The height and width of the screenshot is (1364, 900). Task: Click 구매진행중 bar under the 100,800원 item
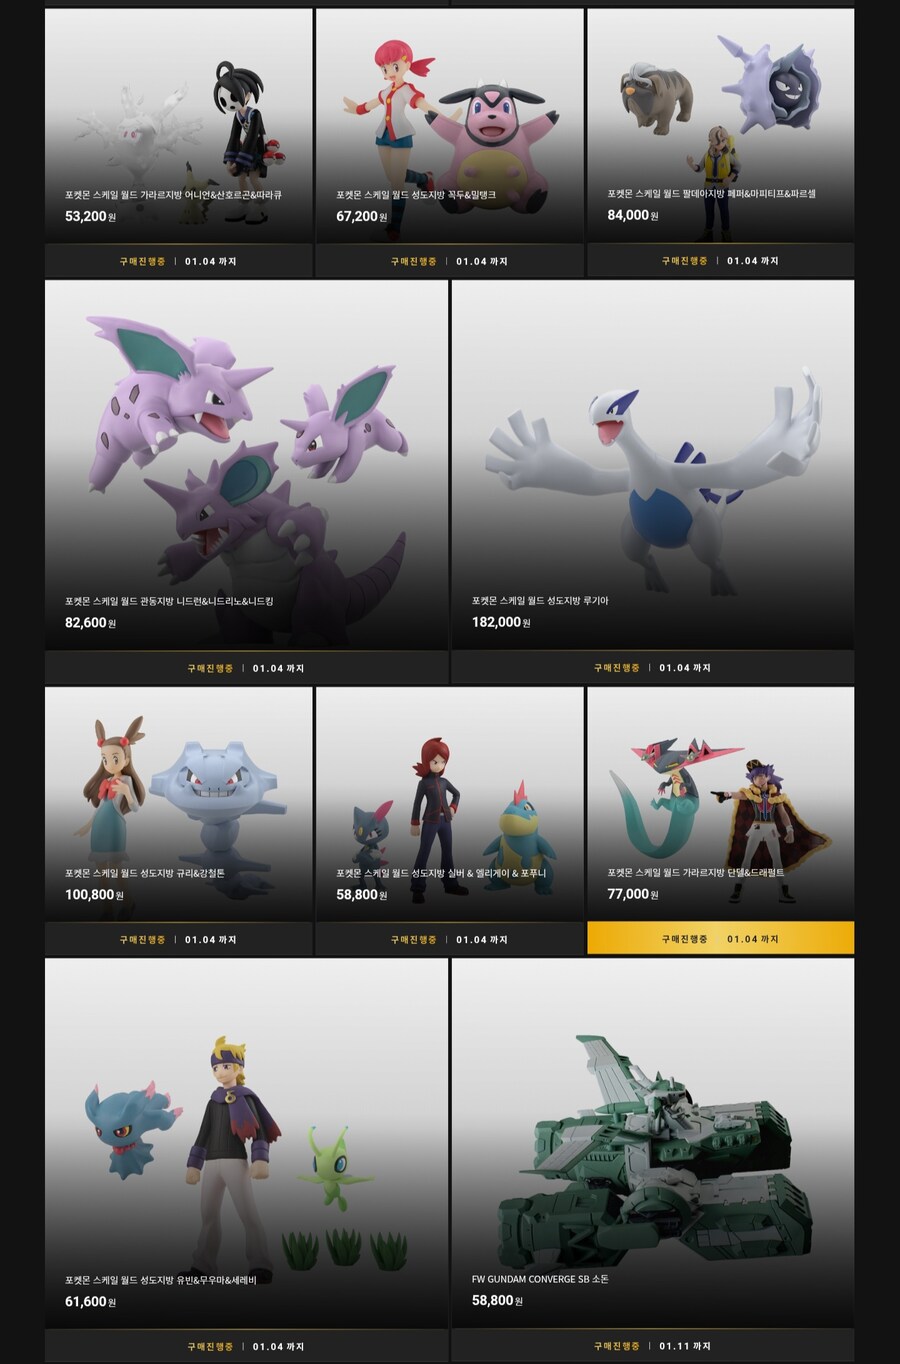coord(179,939)
